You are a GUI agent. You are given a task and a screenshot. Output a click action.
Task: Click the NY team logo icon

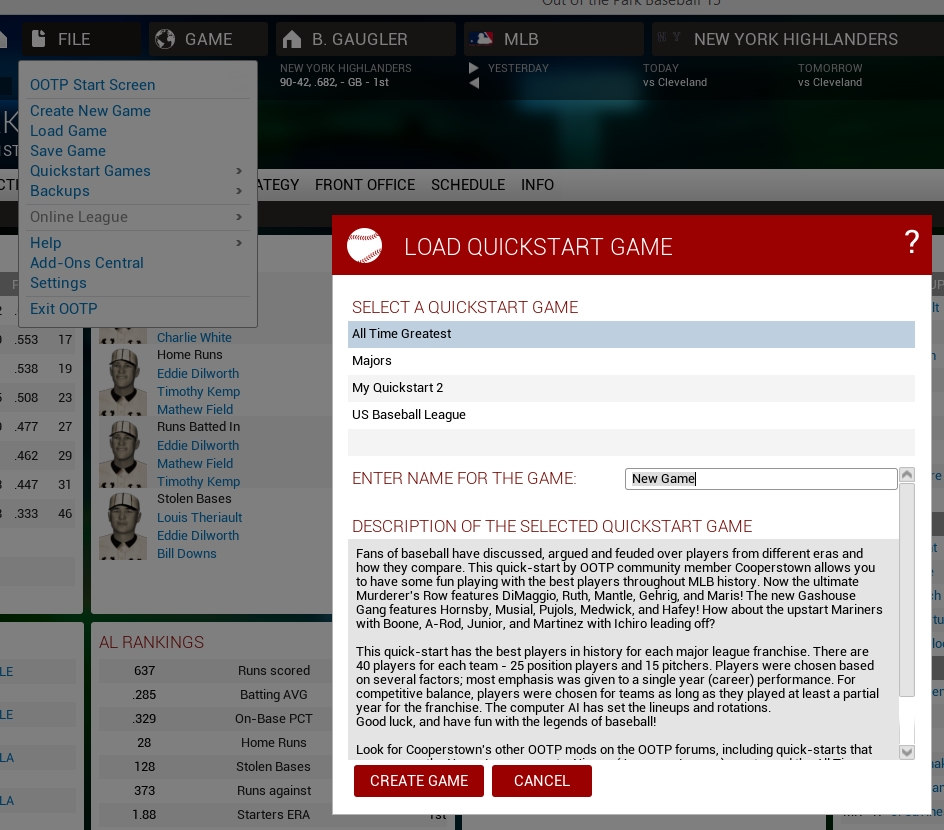coord(669,37)
